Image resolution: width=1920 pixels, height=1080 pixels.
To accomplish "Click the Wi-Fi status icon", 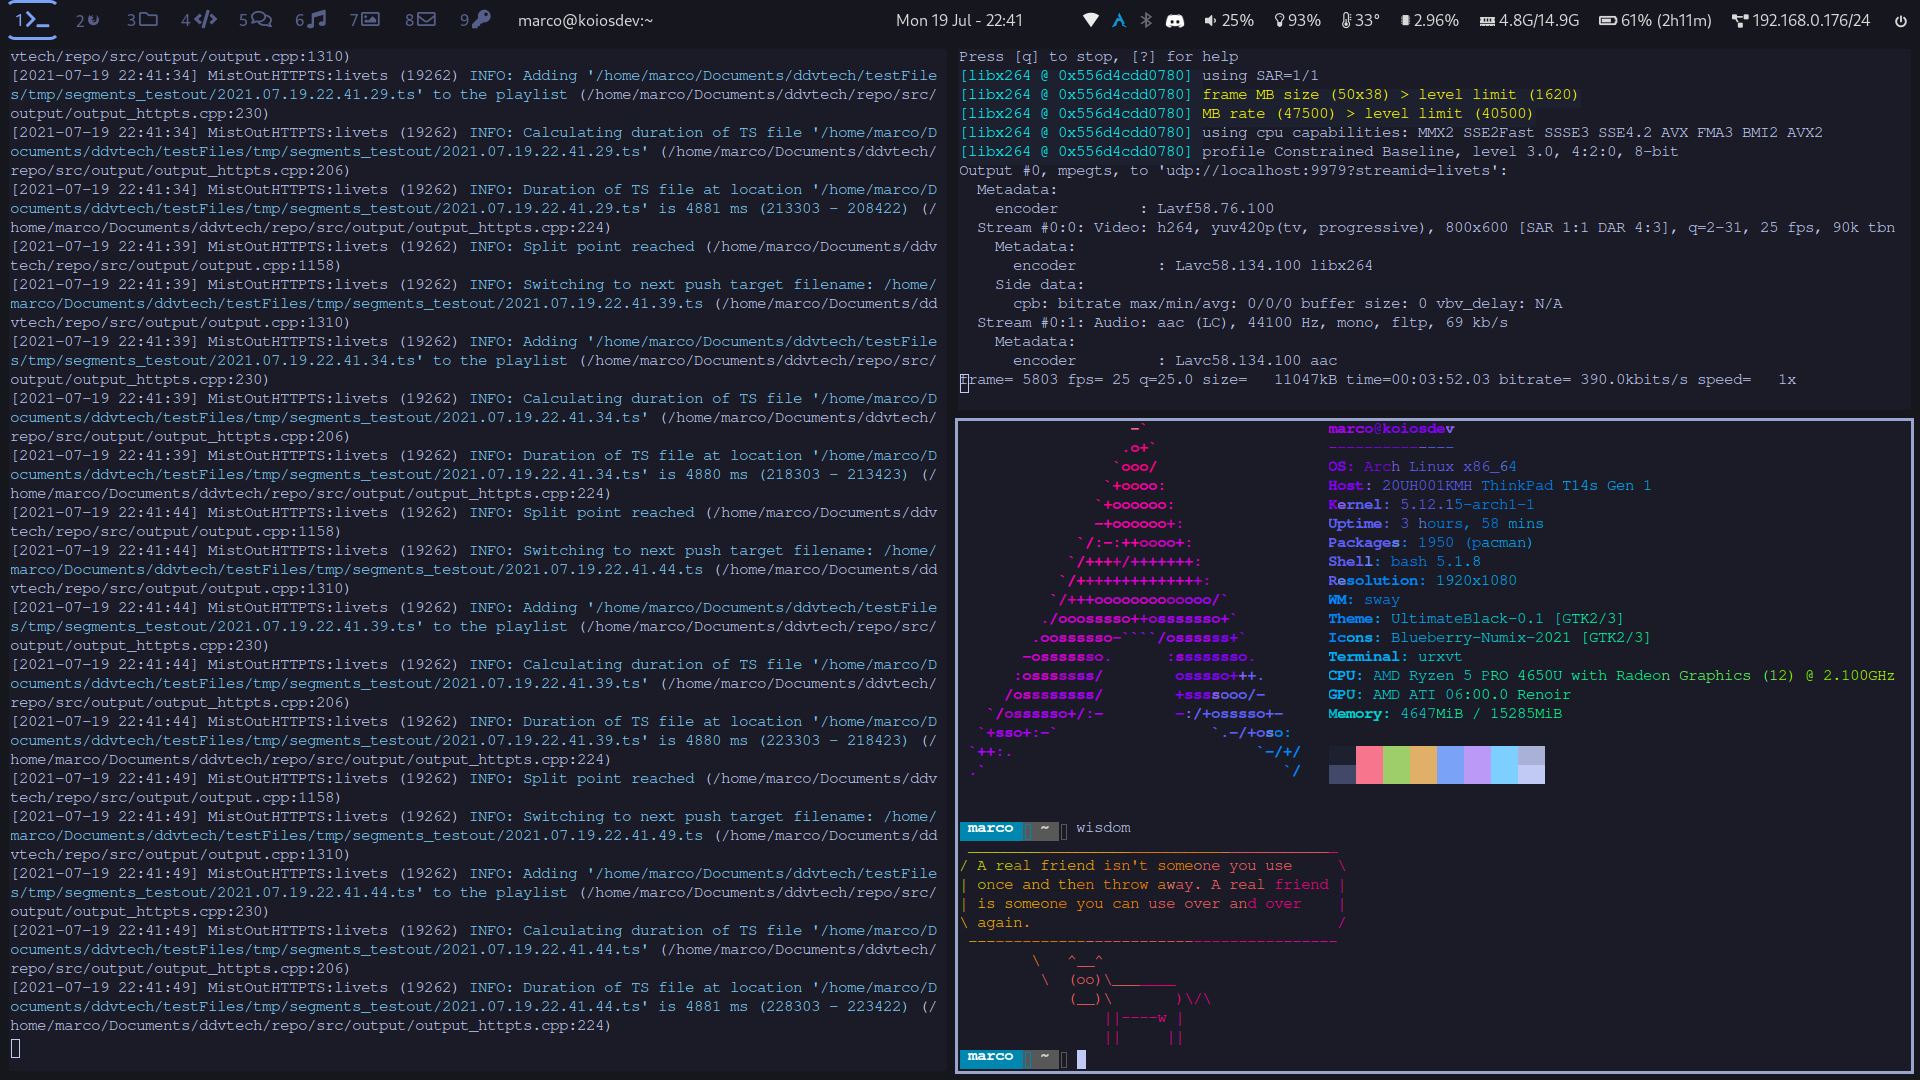I will pos(1091,20).
